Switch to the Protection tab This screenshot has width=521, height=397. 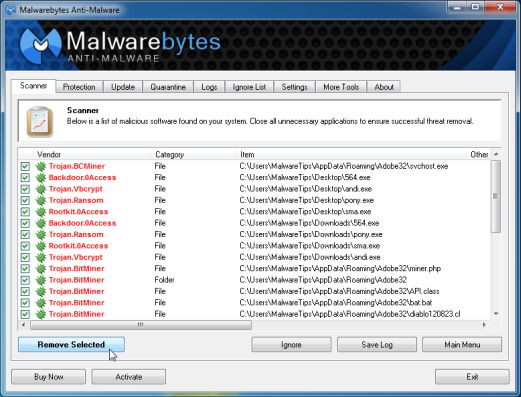click(x=79, y=87)
